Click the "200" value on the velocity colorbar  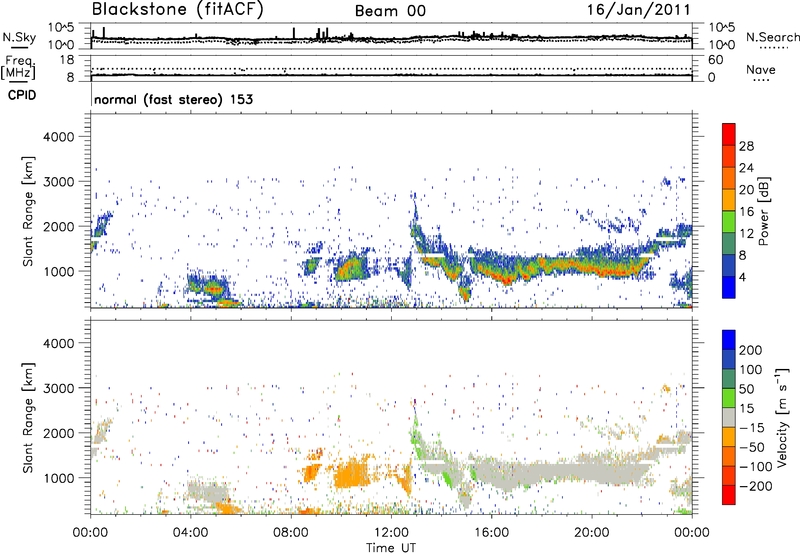coord(751,350)
